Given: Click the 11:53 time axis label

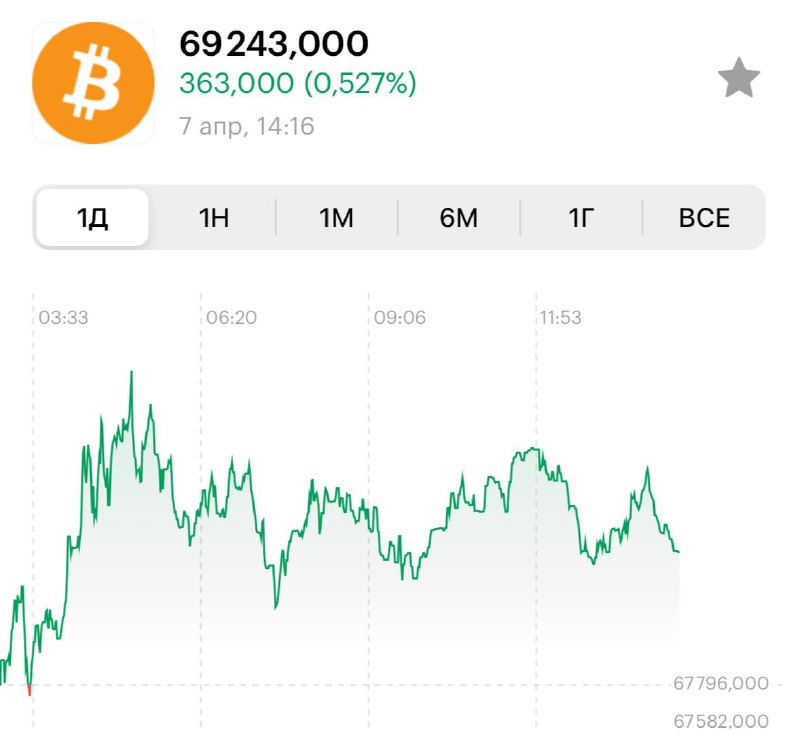Looking at the screenshot, I should coord(561,317).
